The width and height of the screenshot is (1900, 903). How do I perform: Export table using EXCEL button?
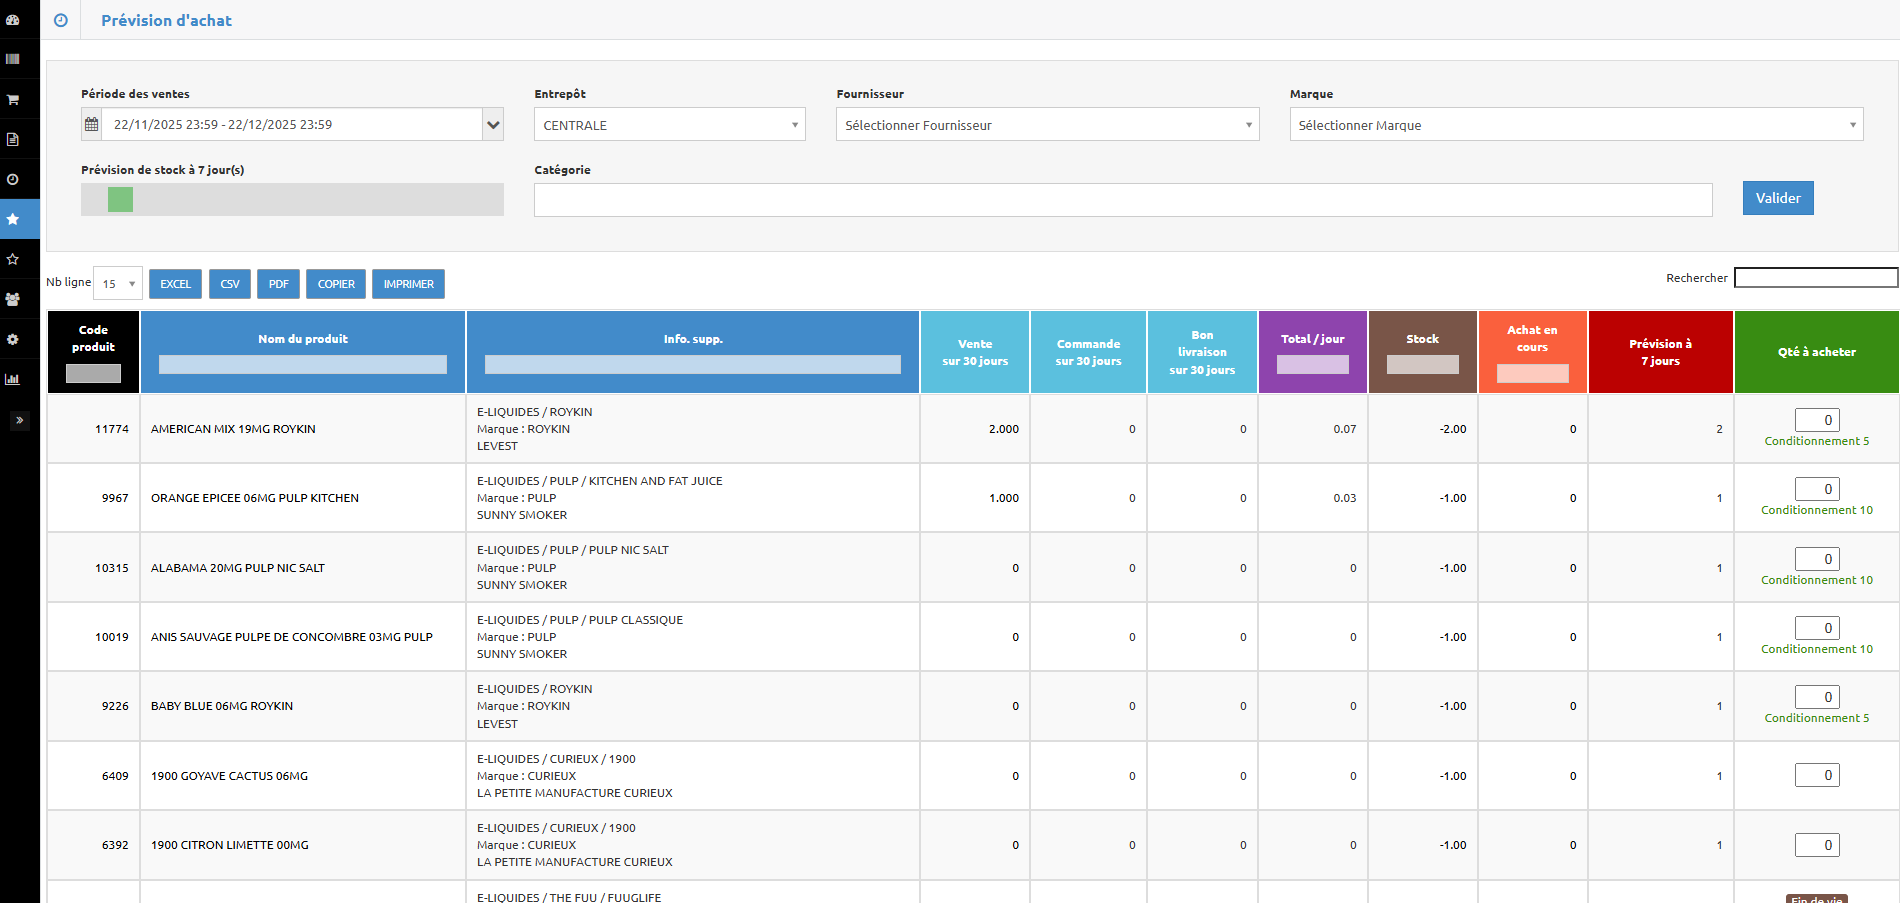point(175,284)
